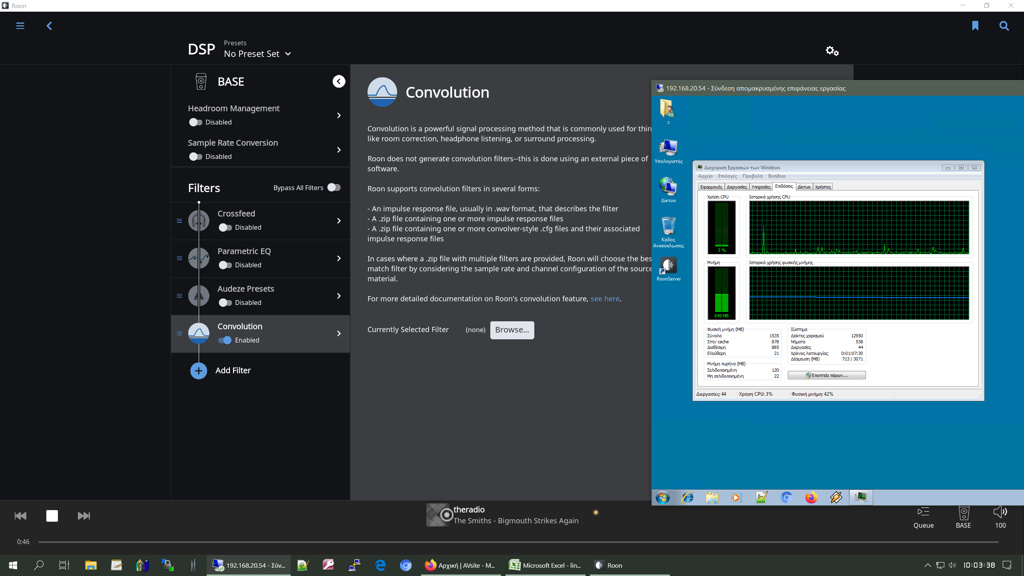1024x576 pixels.
Task: Stop playback with the square button
Action: (x=52, y=516)
